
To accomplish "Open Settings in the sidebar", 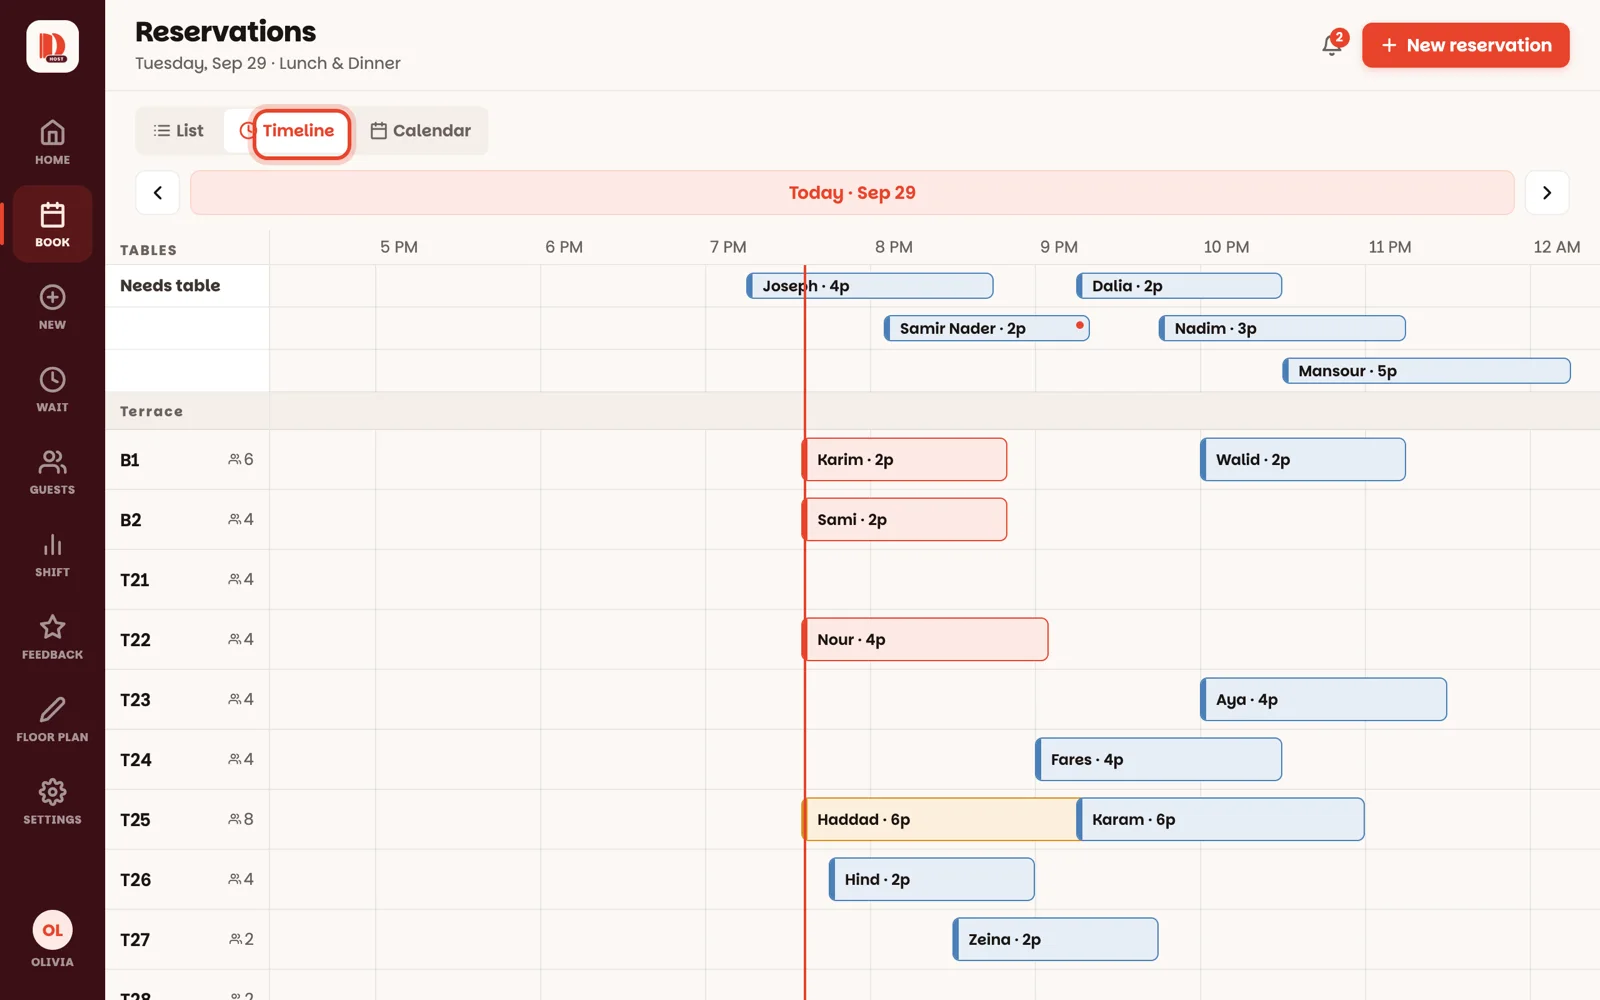I will 52,802.
